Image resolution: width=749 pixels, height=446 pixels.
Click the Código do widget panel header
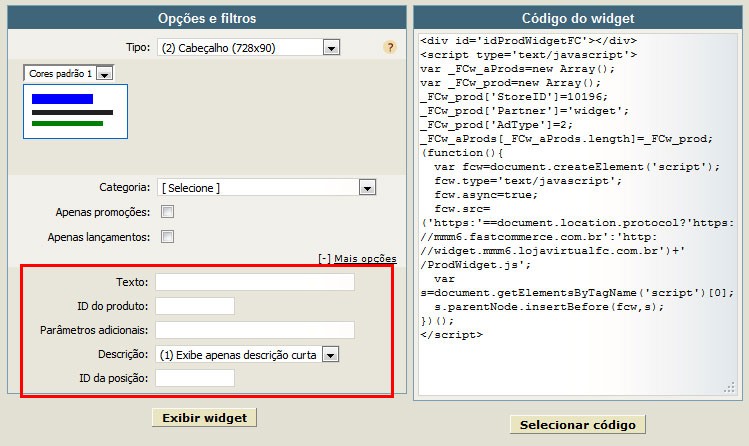tap(578, 18)
